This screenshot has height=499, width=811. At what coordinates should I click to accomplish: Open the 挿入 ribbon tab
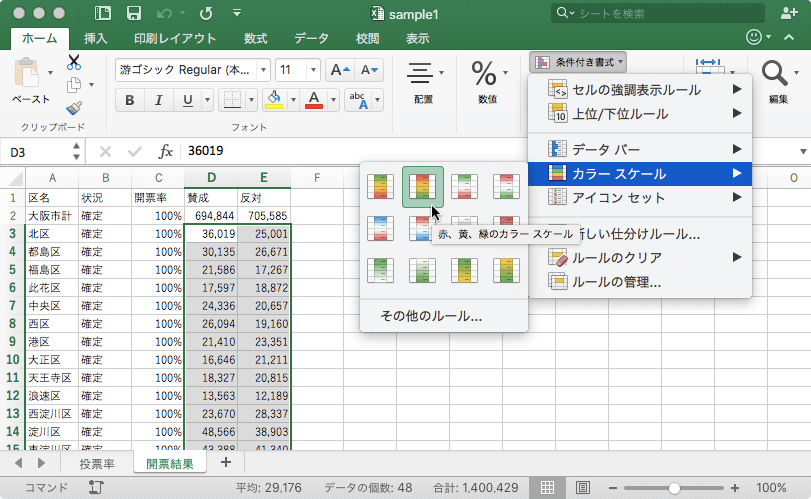pos(96,38)
